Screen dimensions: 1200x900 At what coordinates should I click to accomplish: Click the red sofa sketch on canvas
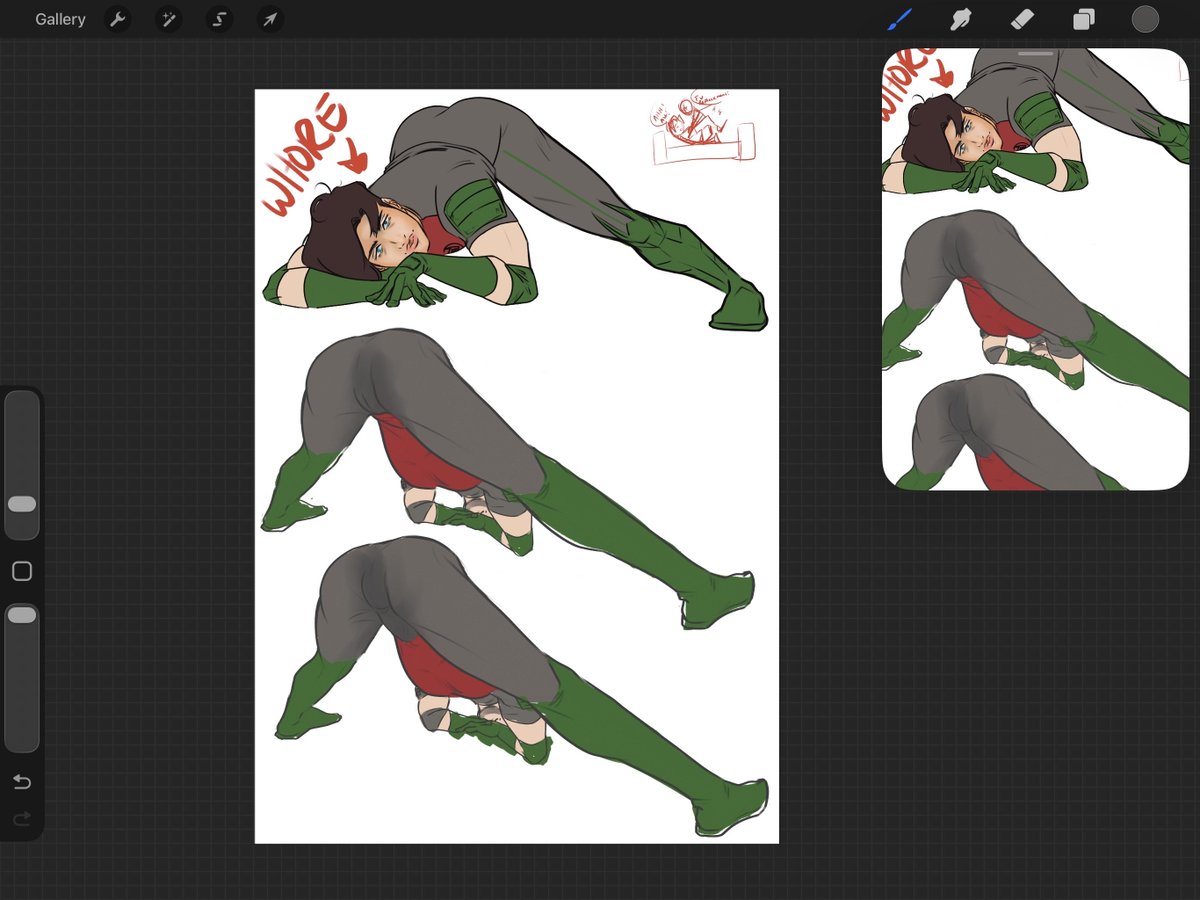pyautogui.click(x=704, y=130)
